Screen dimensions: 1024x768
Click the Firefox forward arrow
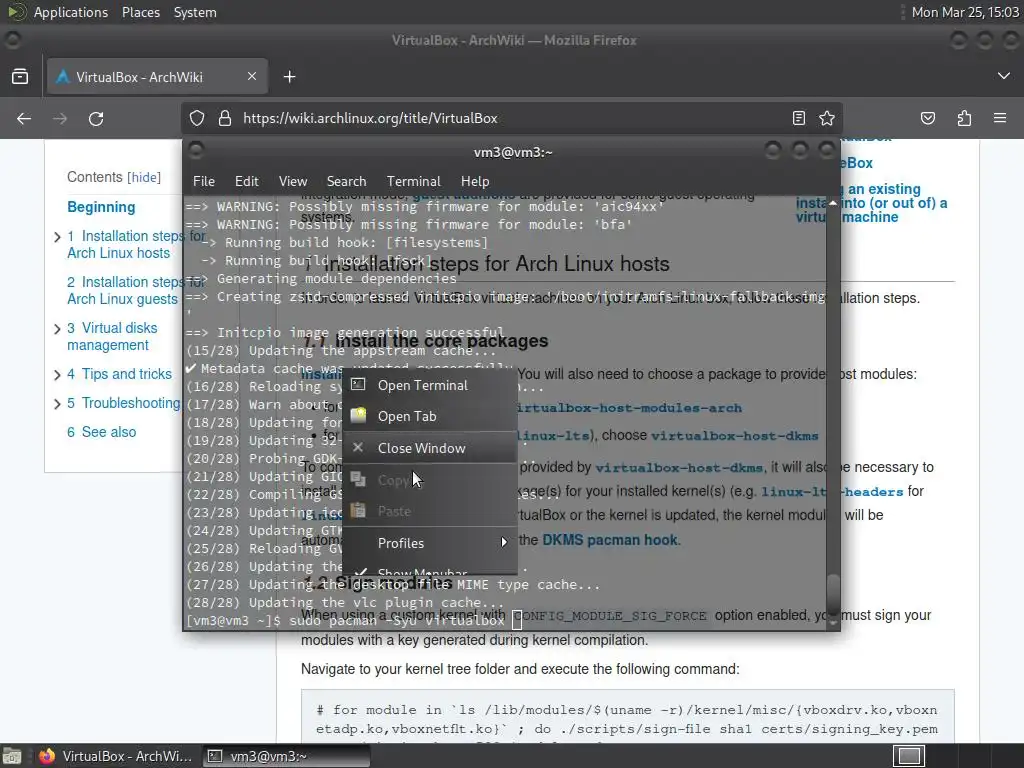click(60, 118)
